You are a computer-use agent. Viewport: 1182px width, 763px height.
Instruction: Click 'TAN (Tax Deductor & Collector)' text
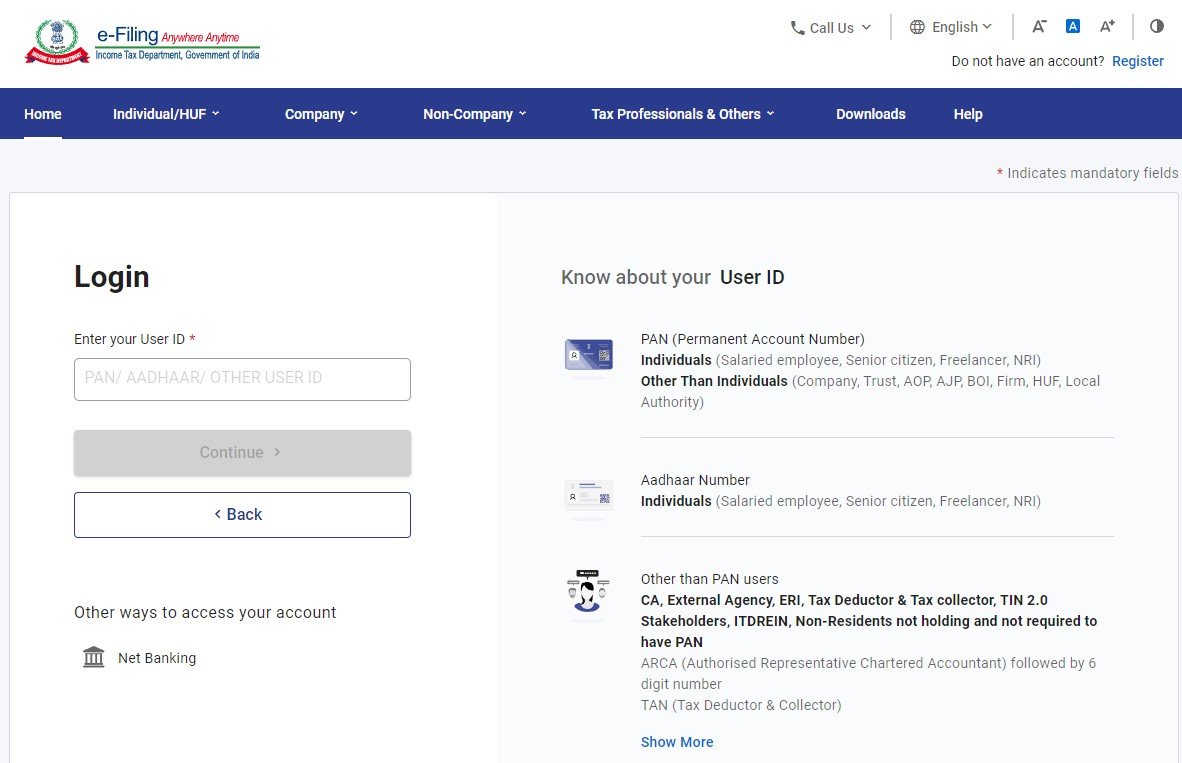click(741, 705)
